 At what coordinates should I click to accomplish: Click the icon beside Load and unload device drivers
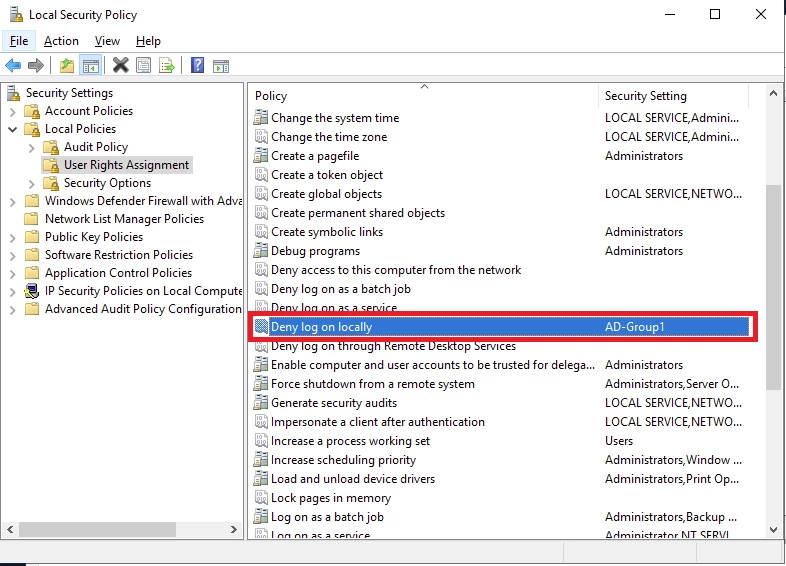pyautogui.click(x=261, y=479)
